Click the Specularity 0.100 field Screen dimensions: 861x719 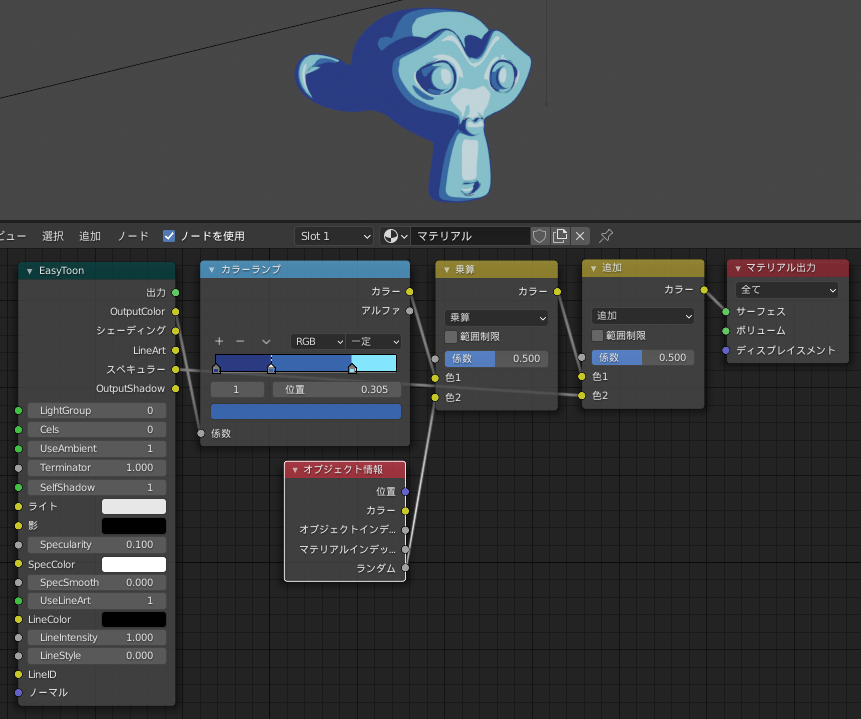[x=97, y=545]
